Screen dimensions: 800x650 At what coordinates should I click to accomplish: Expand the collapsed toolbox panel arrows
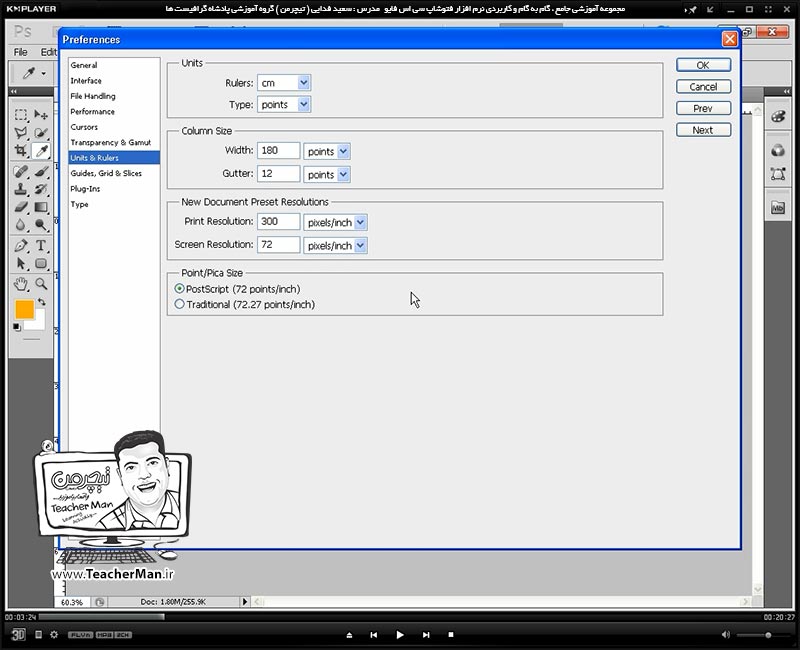click(x=14, y=91)
